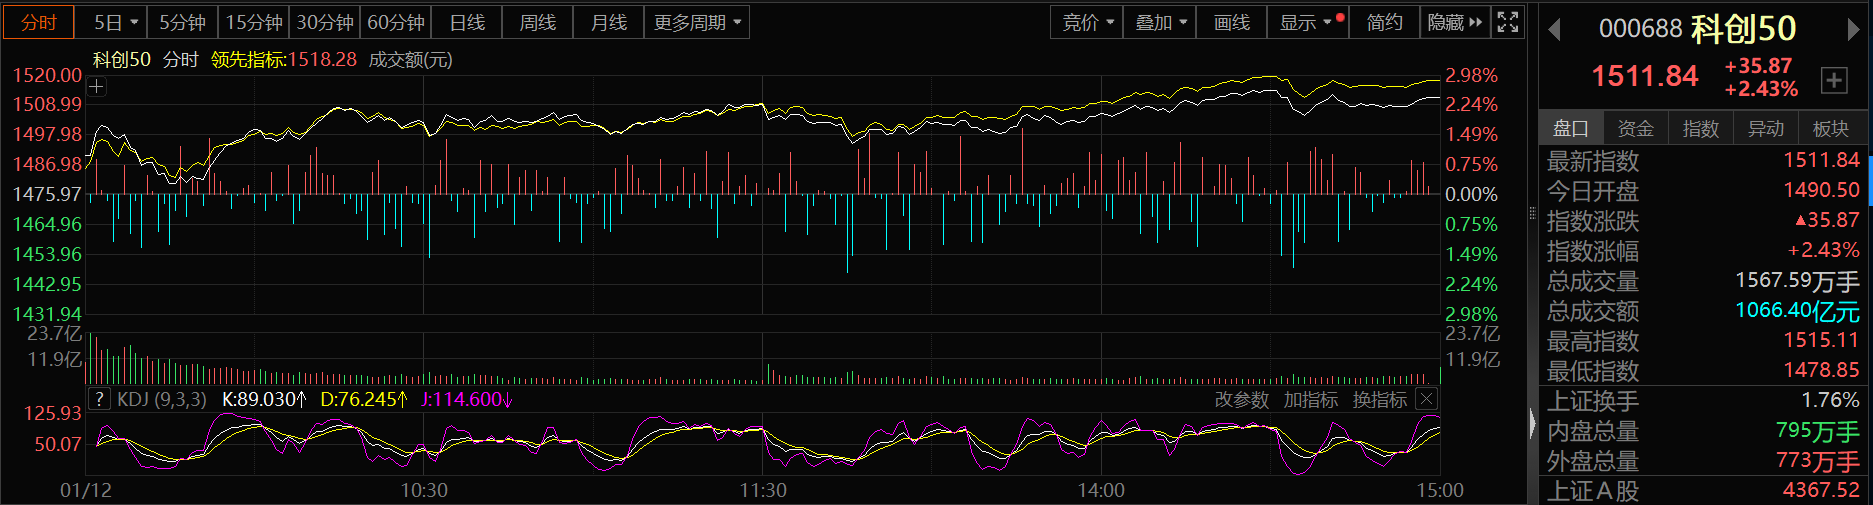Image resolution: width=1873 pixels, height=505 pixels.
Task: Enable the 画线 drawing mode
Action: (1231, 22)
